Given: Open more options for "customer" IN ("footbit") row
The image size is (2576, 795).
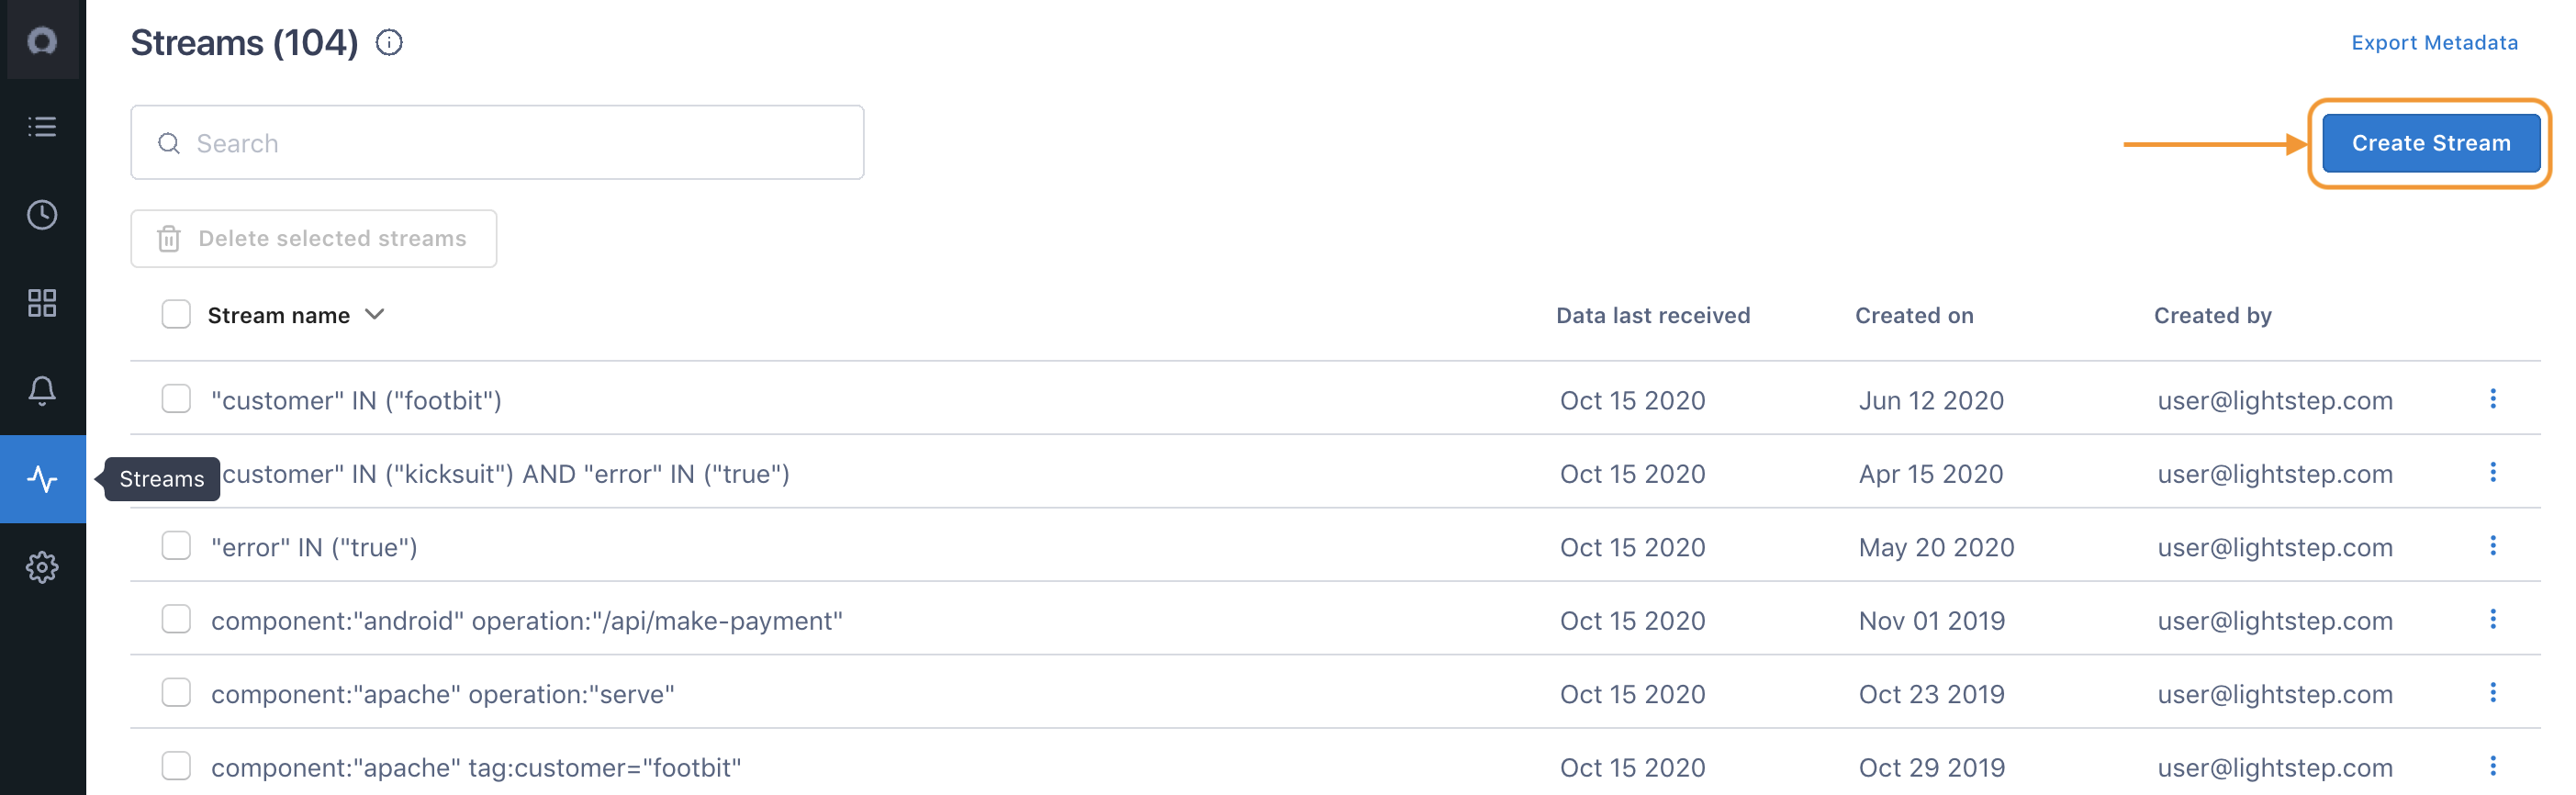Looking at the screenshot, I should click(x=2492, y=399).
